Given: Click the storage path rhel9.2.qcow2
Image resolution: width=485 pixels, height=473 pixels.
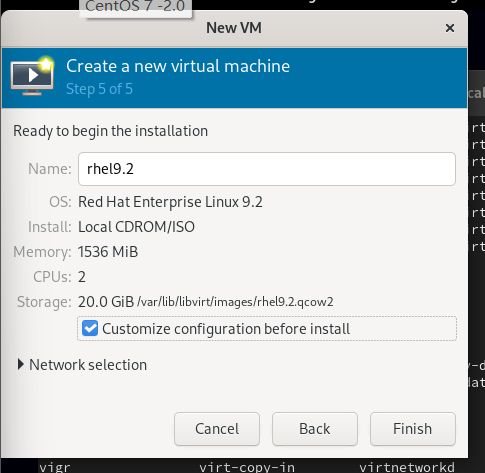Looking at the screenshot, I should coord(235,302).
